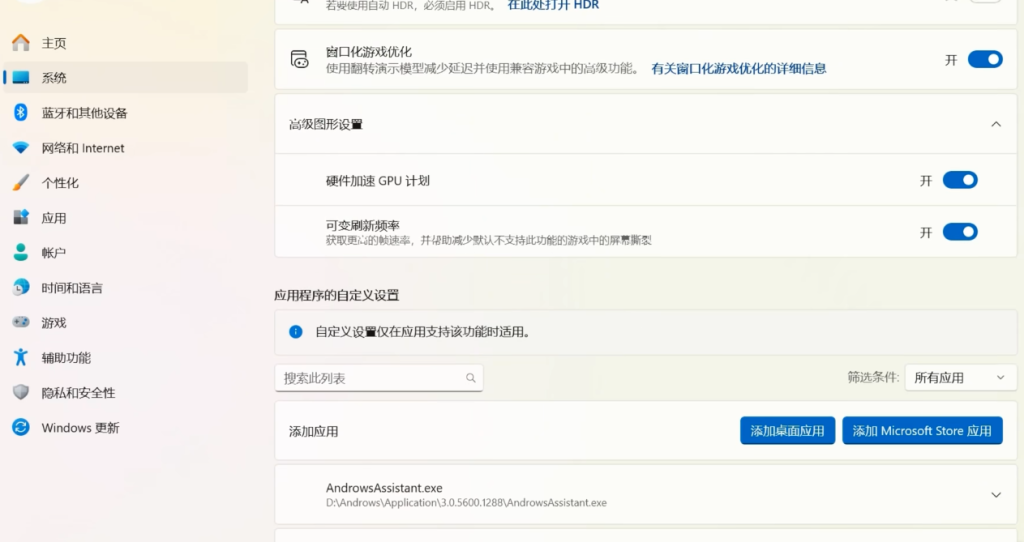Click the Apps (应用) icon

click(20, 218)
